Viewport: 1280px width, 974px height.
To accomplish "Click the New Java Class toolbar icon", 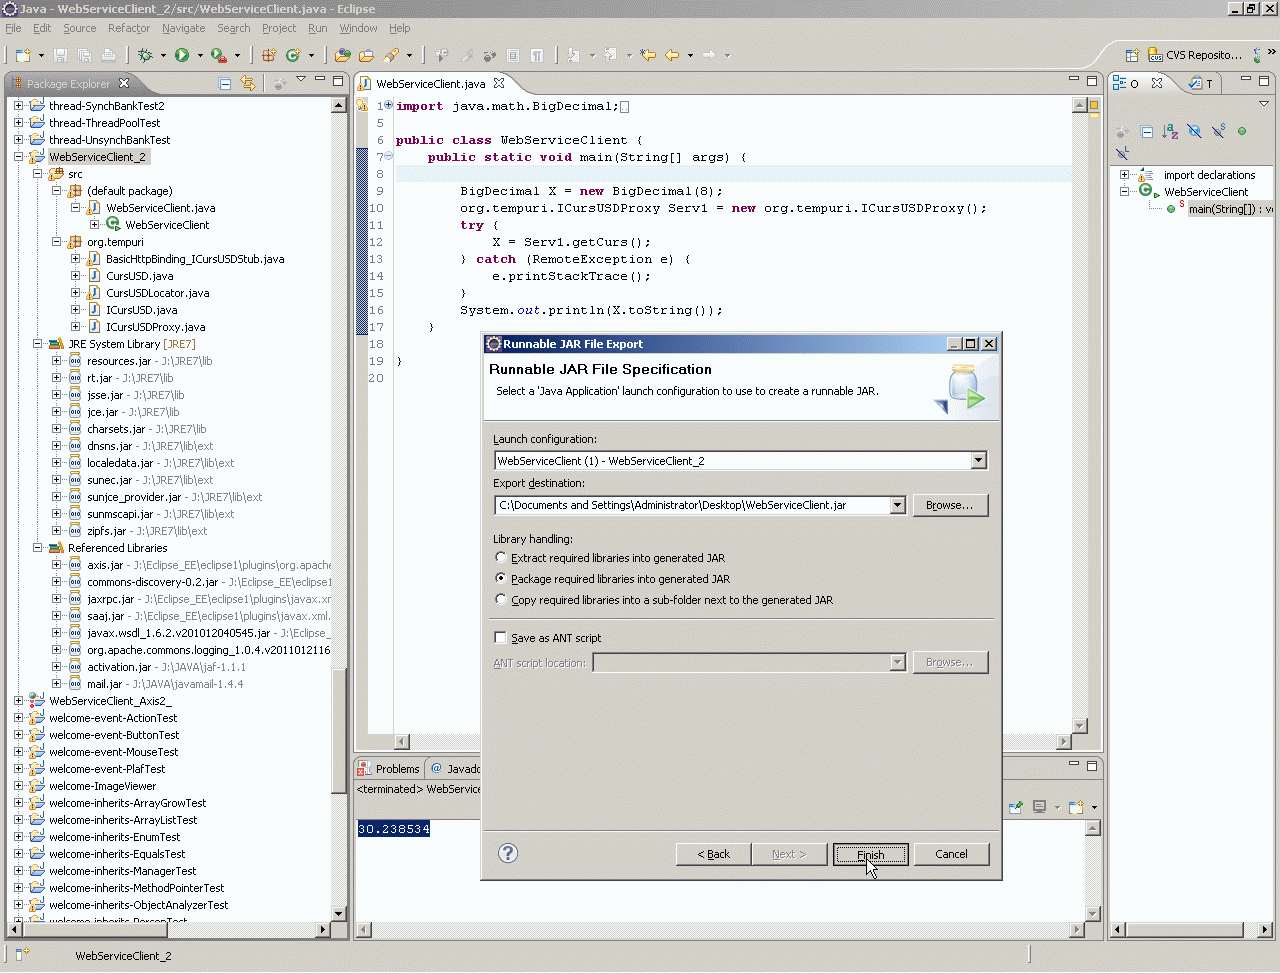I will (x=293, y=56).
